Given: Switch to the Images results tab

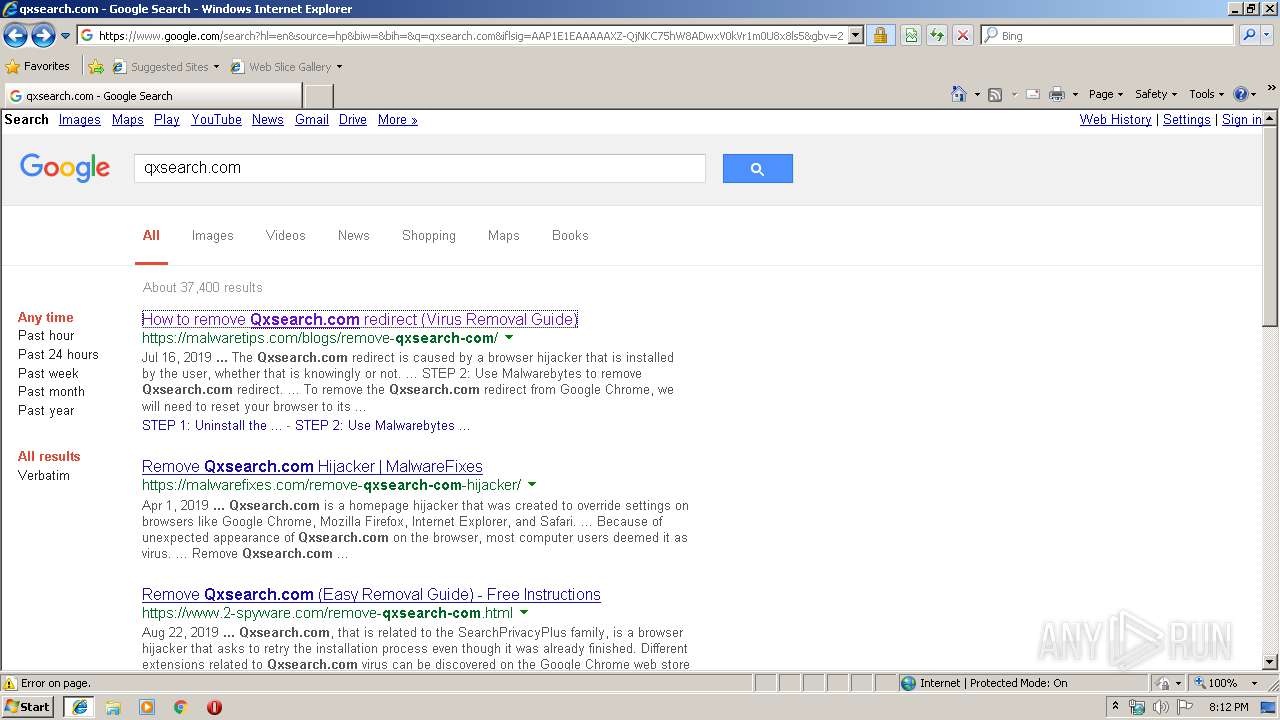Looking at the screenshot, I should [x=212, y=236].
